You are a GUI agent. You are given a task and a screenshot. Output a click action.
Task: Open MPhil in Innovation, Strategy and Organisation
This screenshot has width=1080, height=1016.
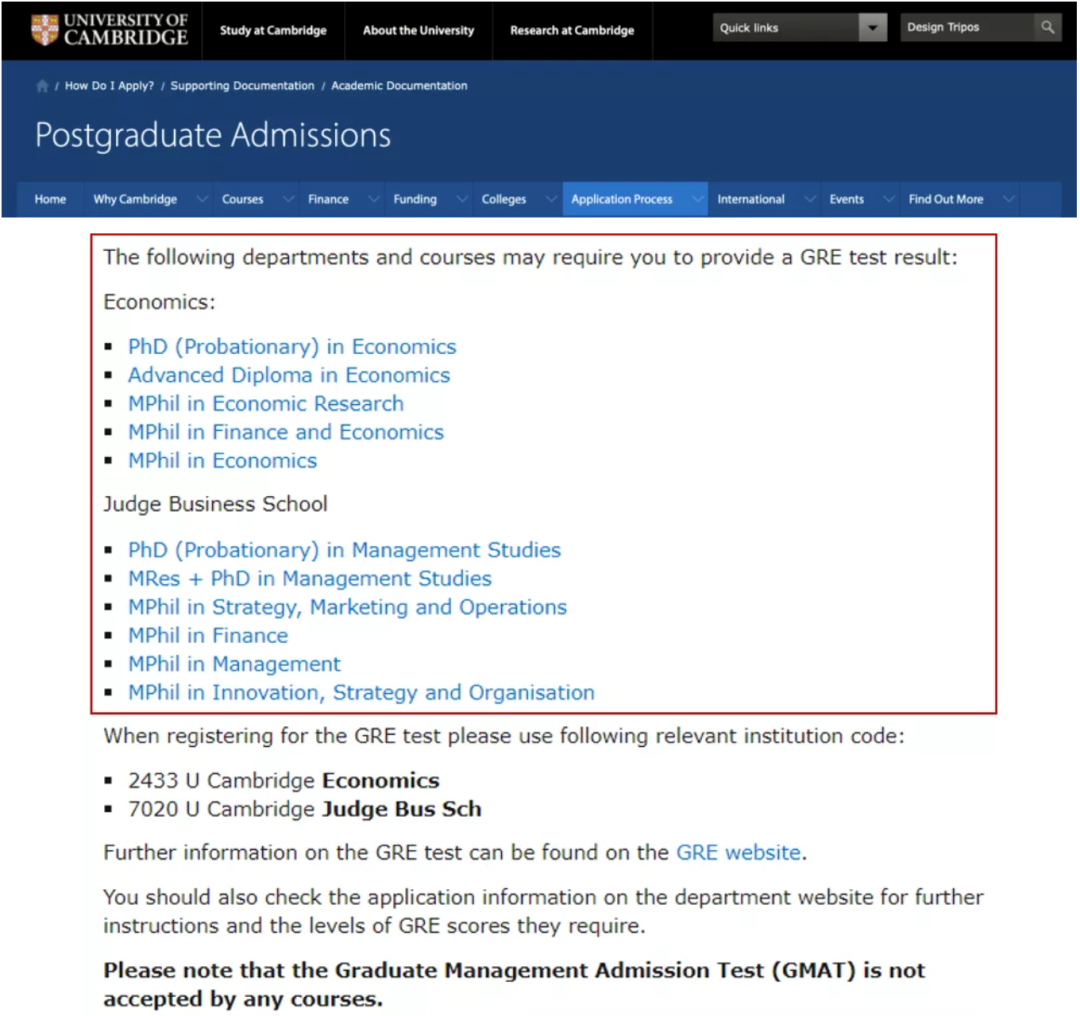tap(361, 693)
